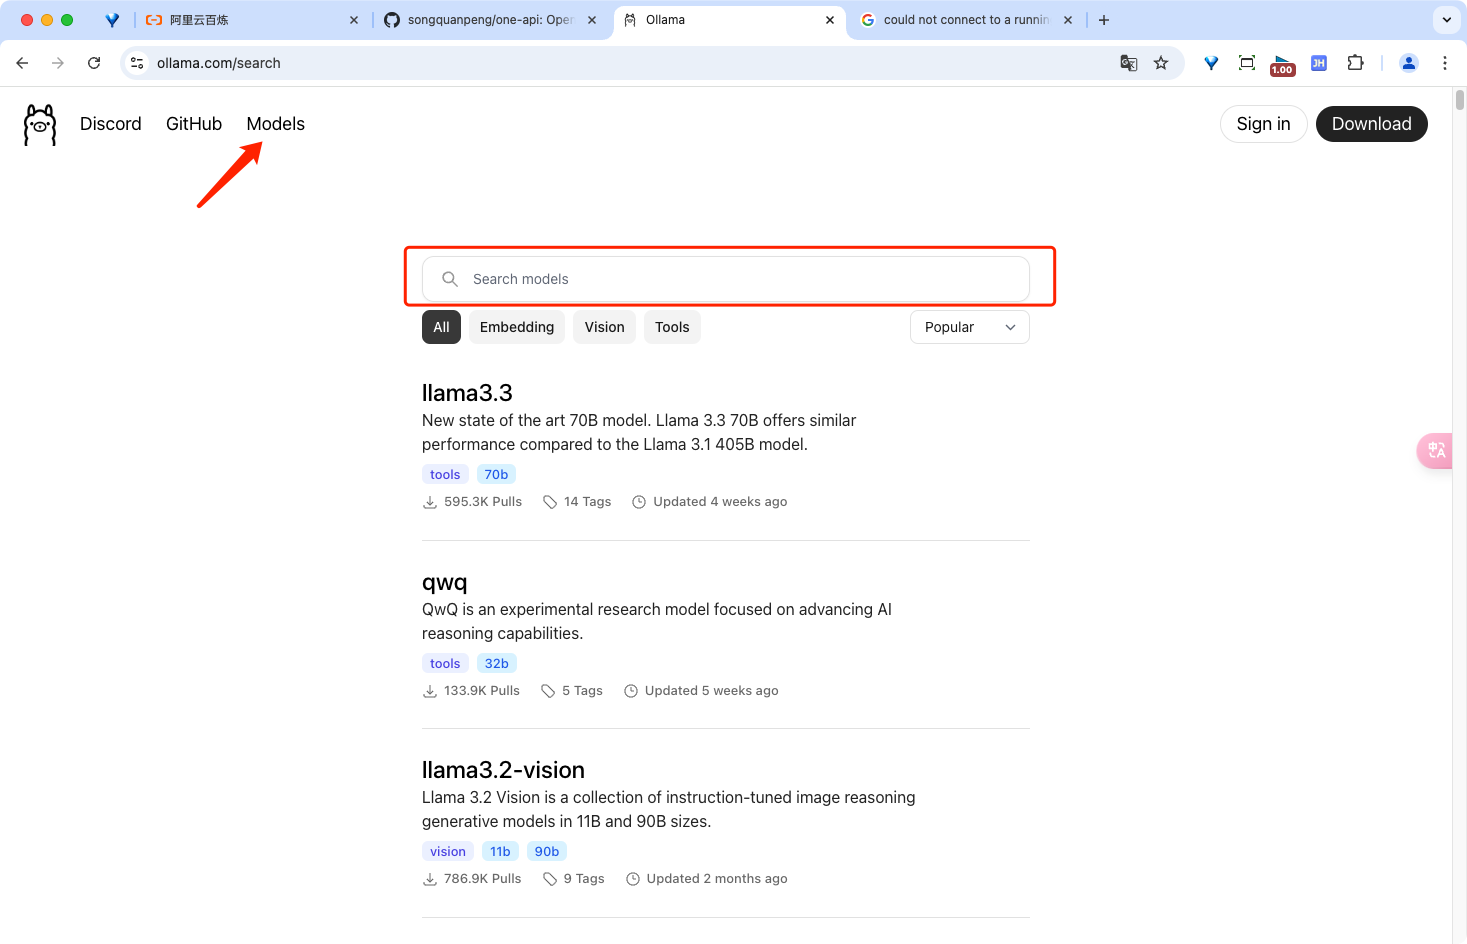Click the 90b tag
Screen dimensions: 1467x944
coord(547,852)
